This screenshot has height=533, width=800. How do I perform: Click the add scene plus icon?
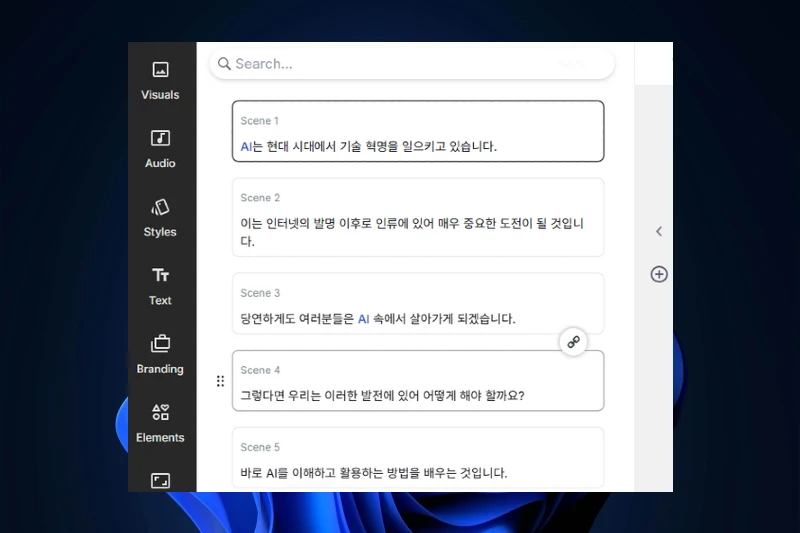659,274
